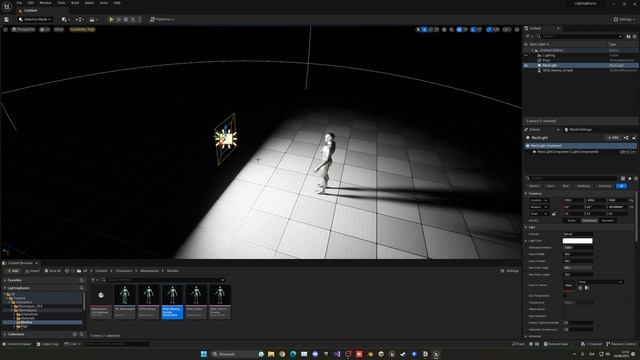Use selected asset for Source Texture icon
640x360 pixels.
pos(580,288)
